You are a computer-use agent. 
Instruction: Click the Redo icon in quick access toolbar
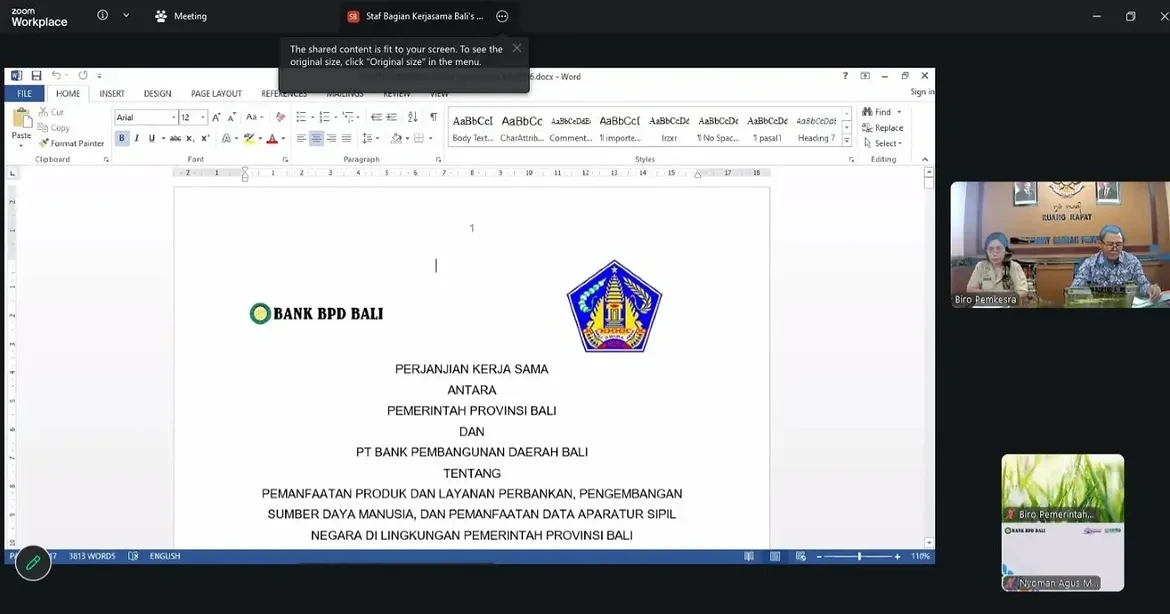83,75
